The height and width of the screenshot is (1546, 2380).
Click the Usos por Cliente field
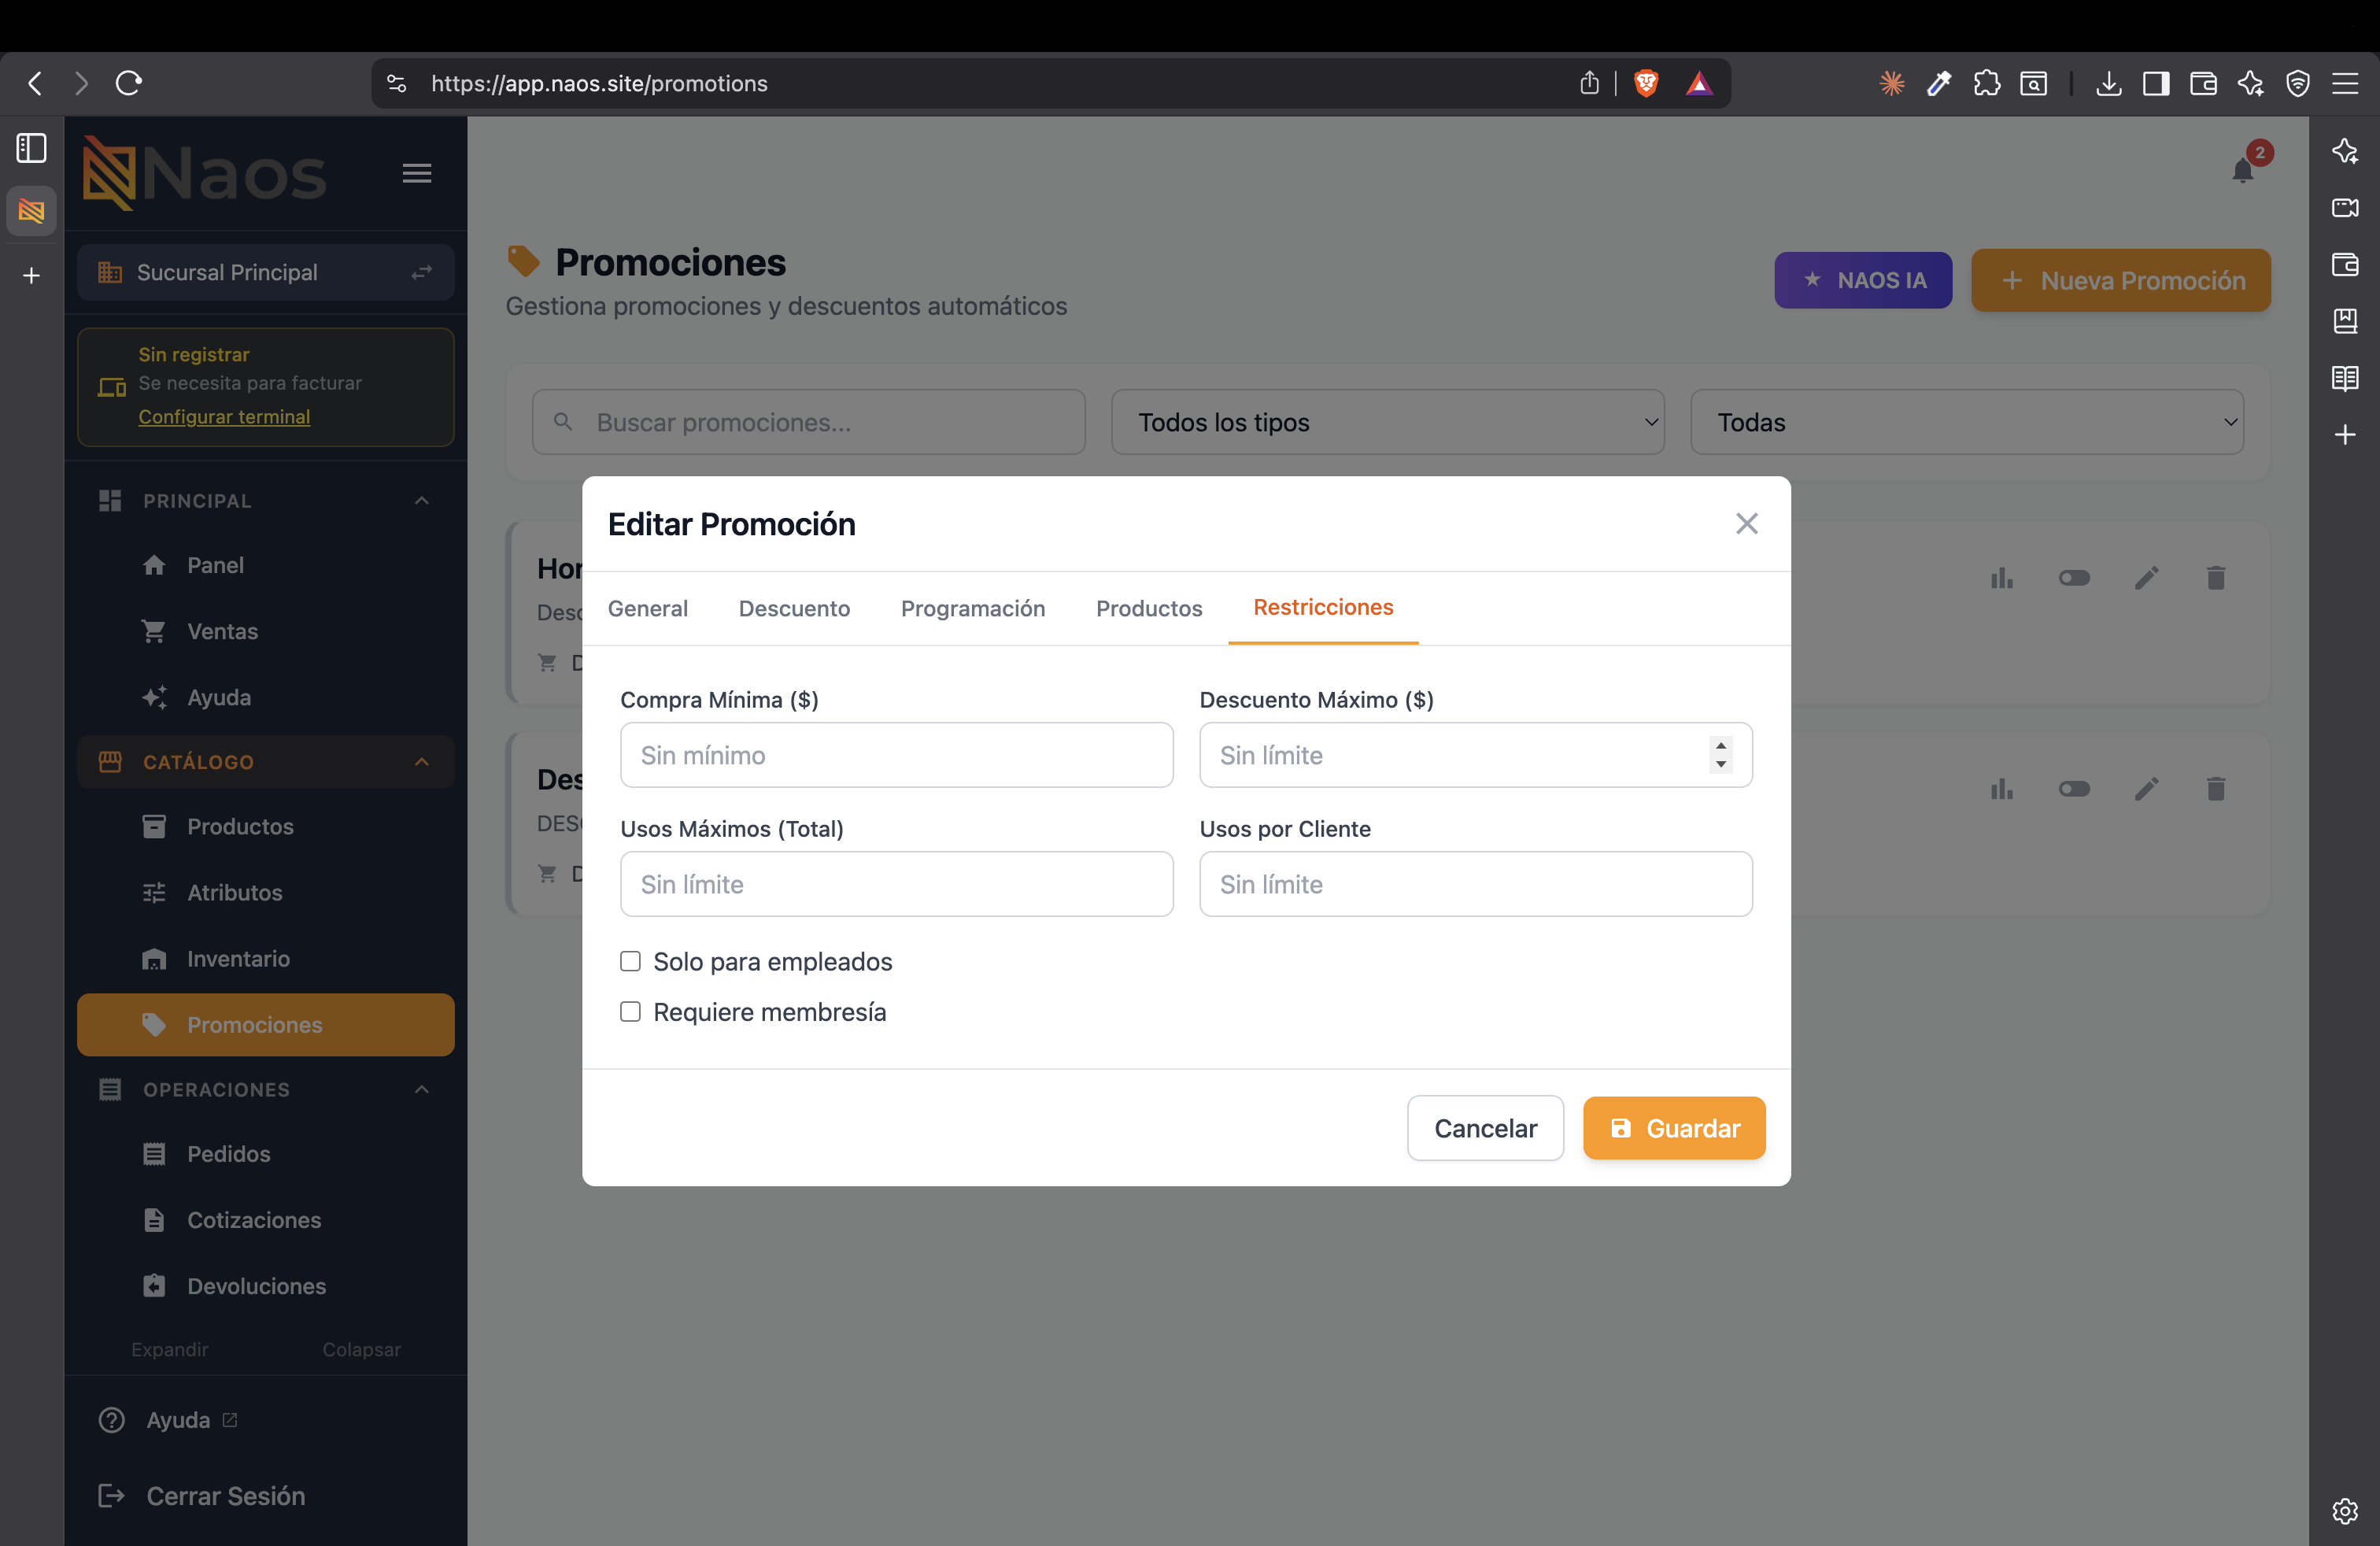(x=1475, y=884)
